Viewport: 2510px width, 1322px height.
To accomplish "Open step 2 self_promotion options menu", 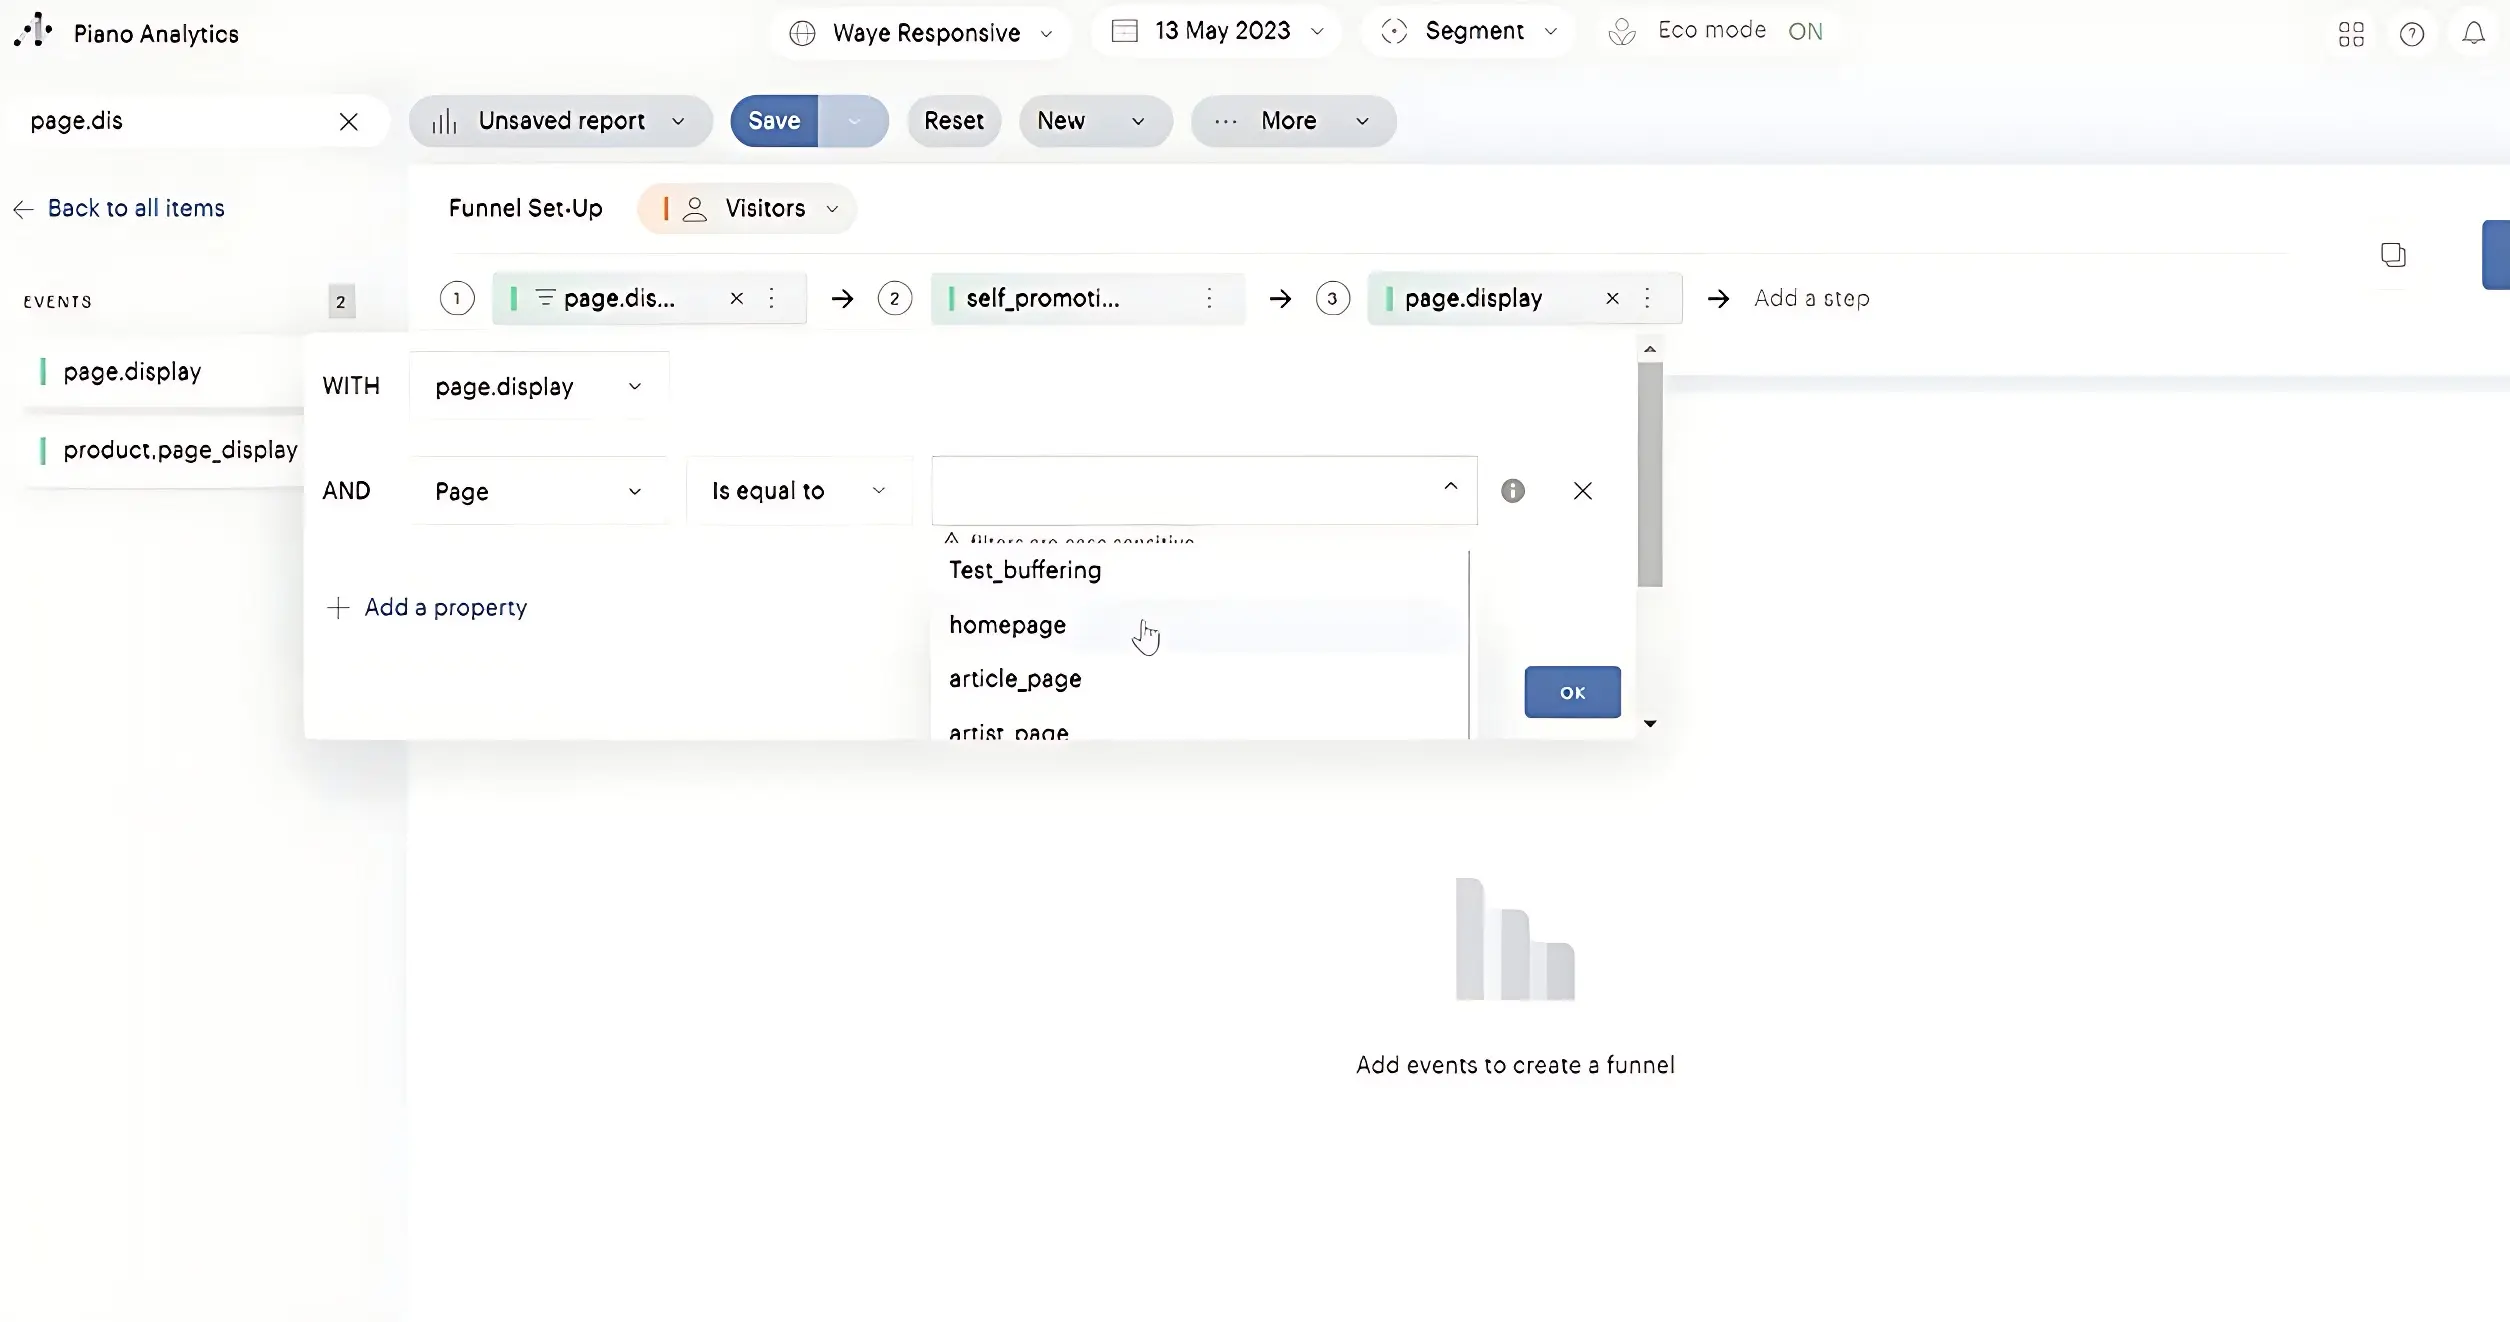I will 1209,298.
